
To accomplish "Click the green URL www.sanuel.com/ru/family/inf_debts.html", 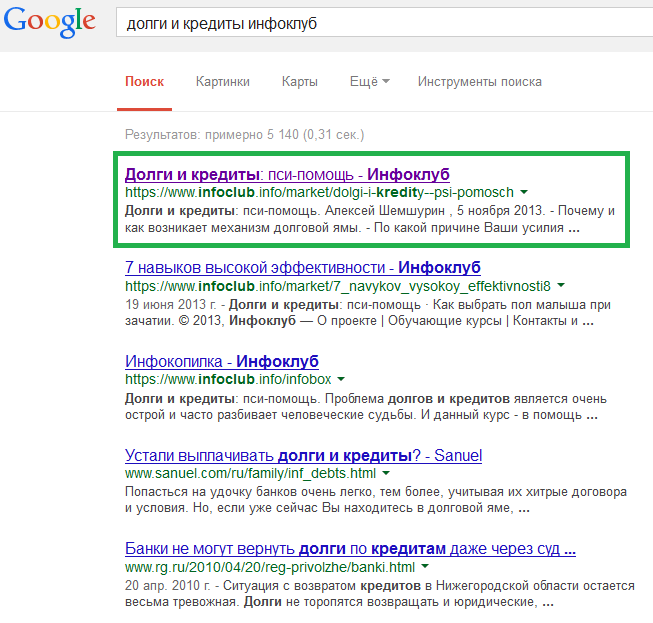I will click(250, 473).
